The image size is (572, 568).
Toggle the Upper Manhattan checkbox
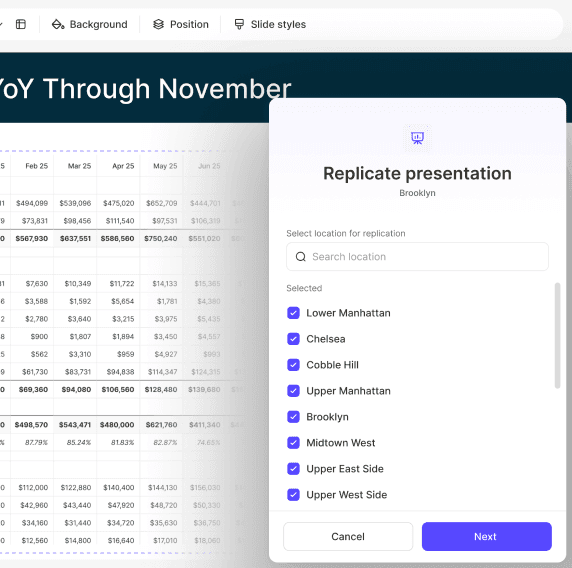click(x=293, y=391)
